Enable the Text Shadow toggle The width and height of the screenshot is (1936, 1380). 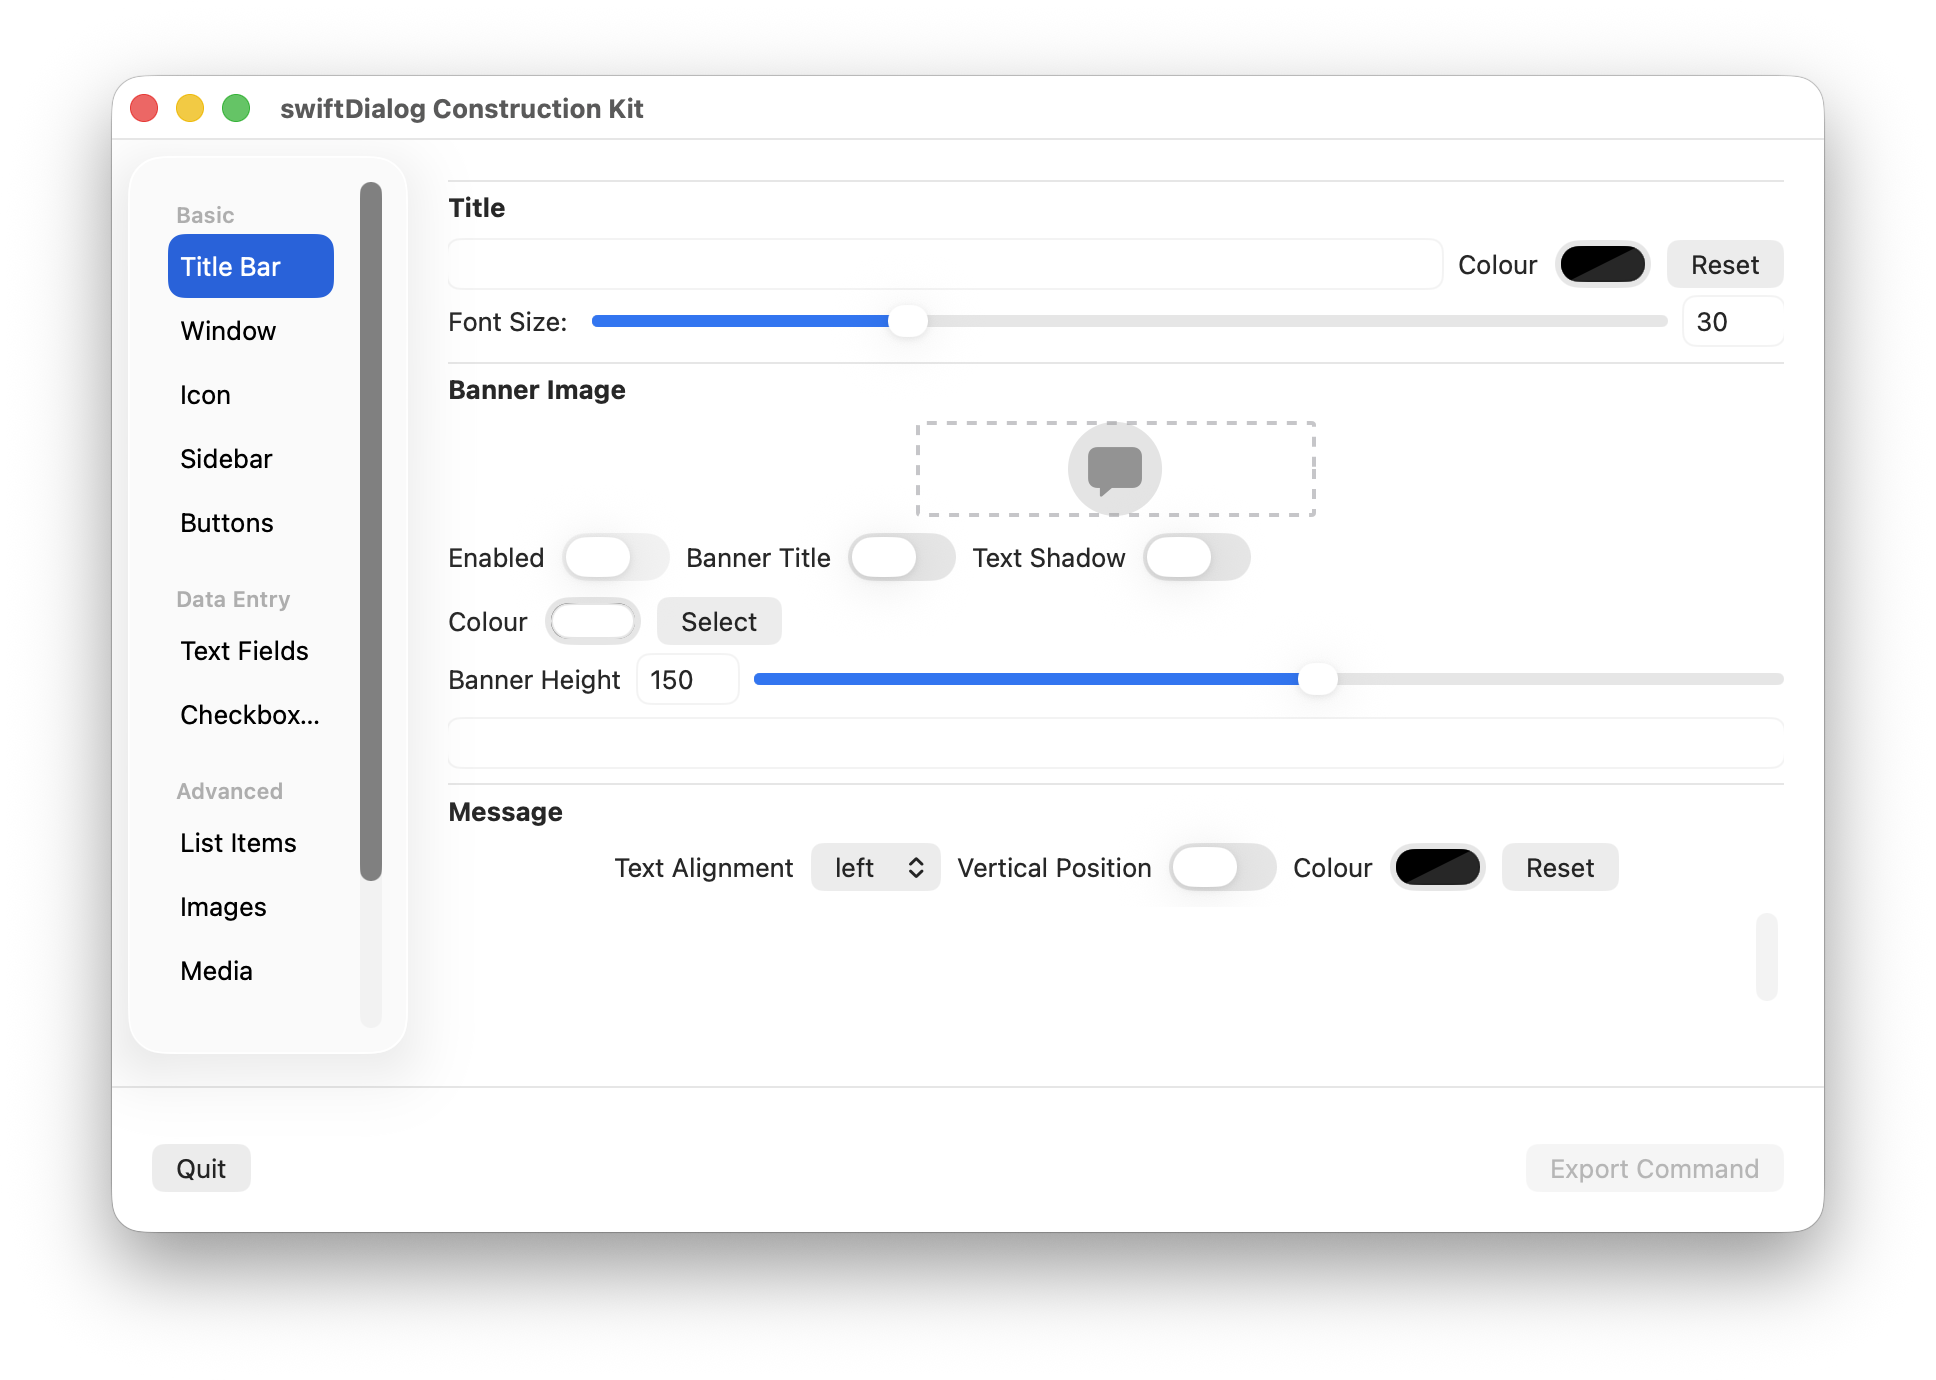(1195, 558)
